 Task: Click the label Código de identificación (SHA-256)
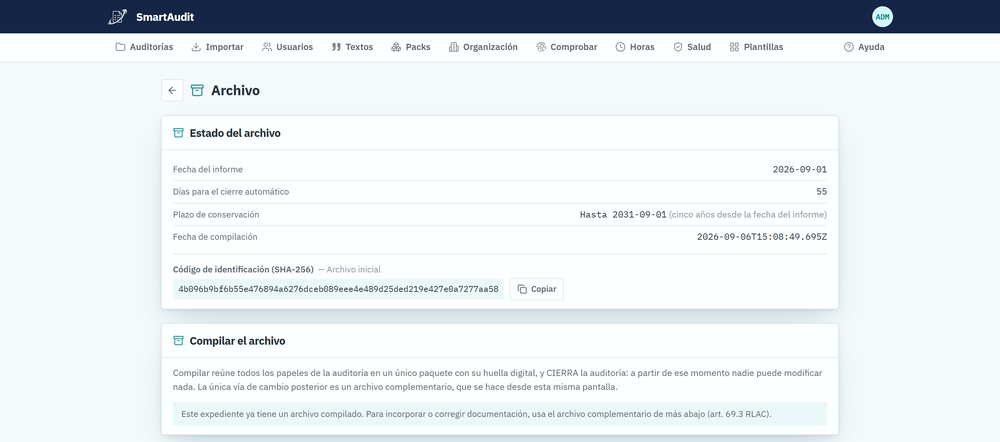243,270
